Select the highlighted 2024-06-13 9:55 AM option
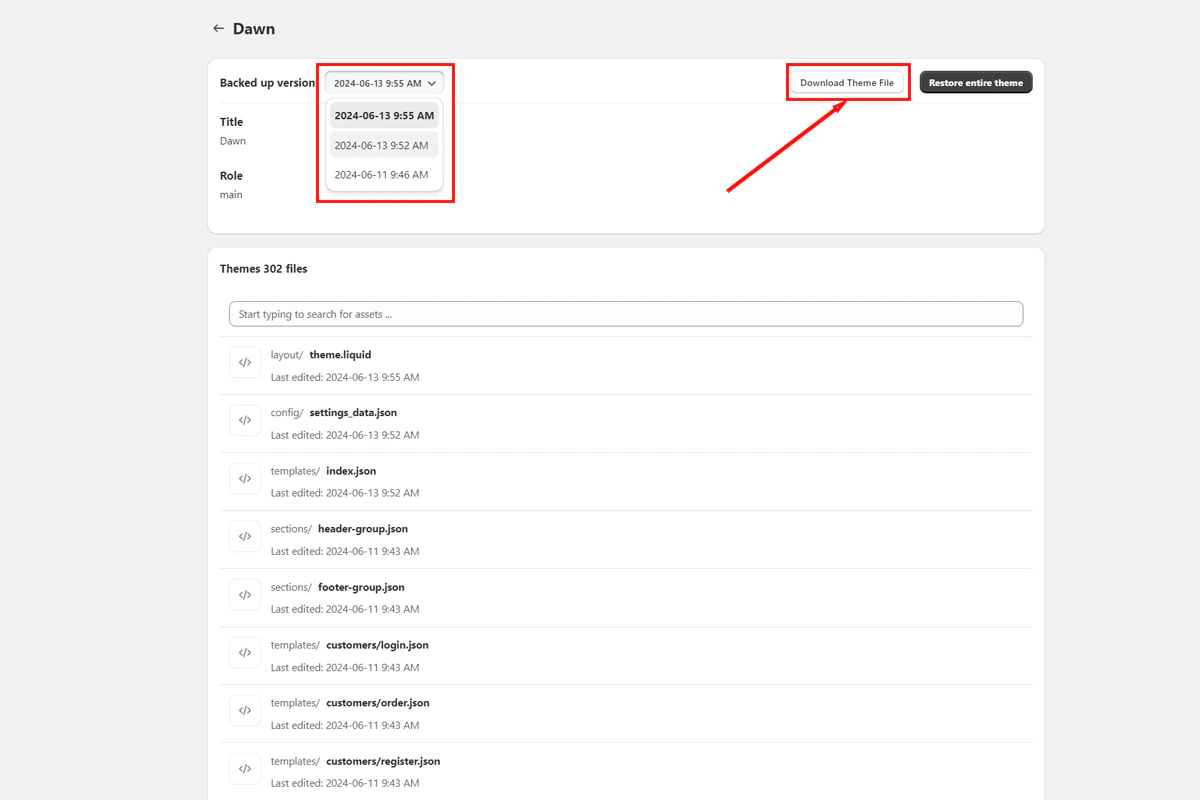1200x800 pixels. (384, 115)
